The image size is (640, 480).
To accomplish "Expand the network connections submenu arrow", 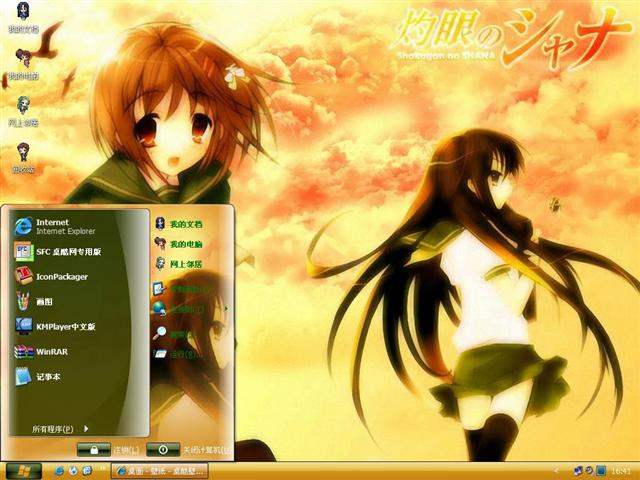I will click(x=226, y=309).
